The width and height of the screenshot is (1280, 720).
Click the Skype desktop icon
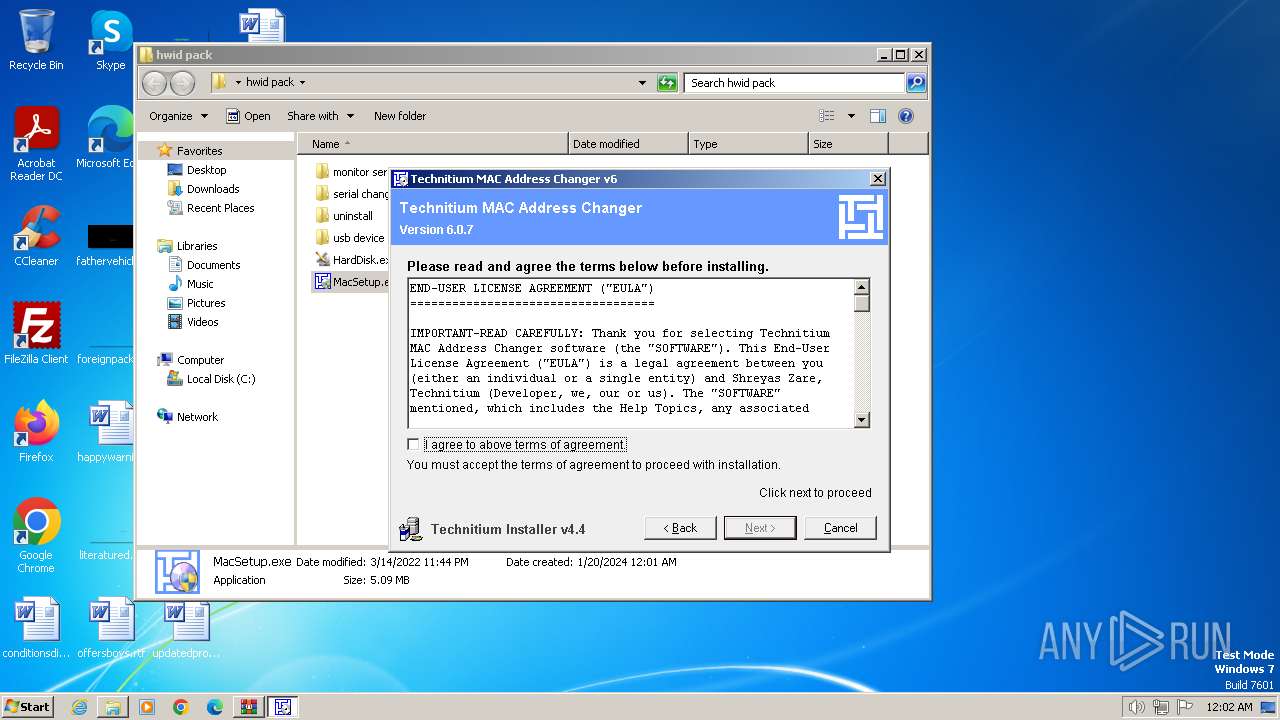(x=110, y=40)
